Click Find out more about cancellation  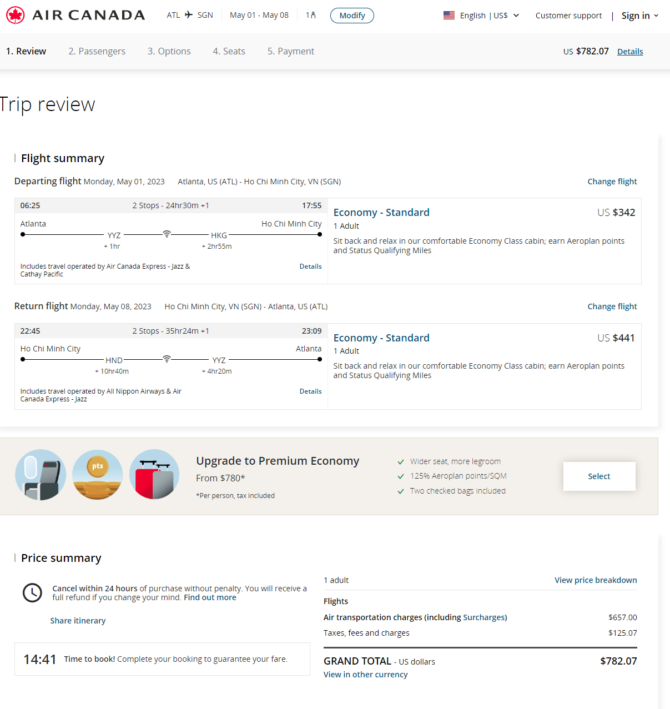(x=210, y=597)
